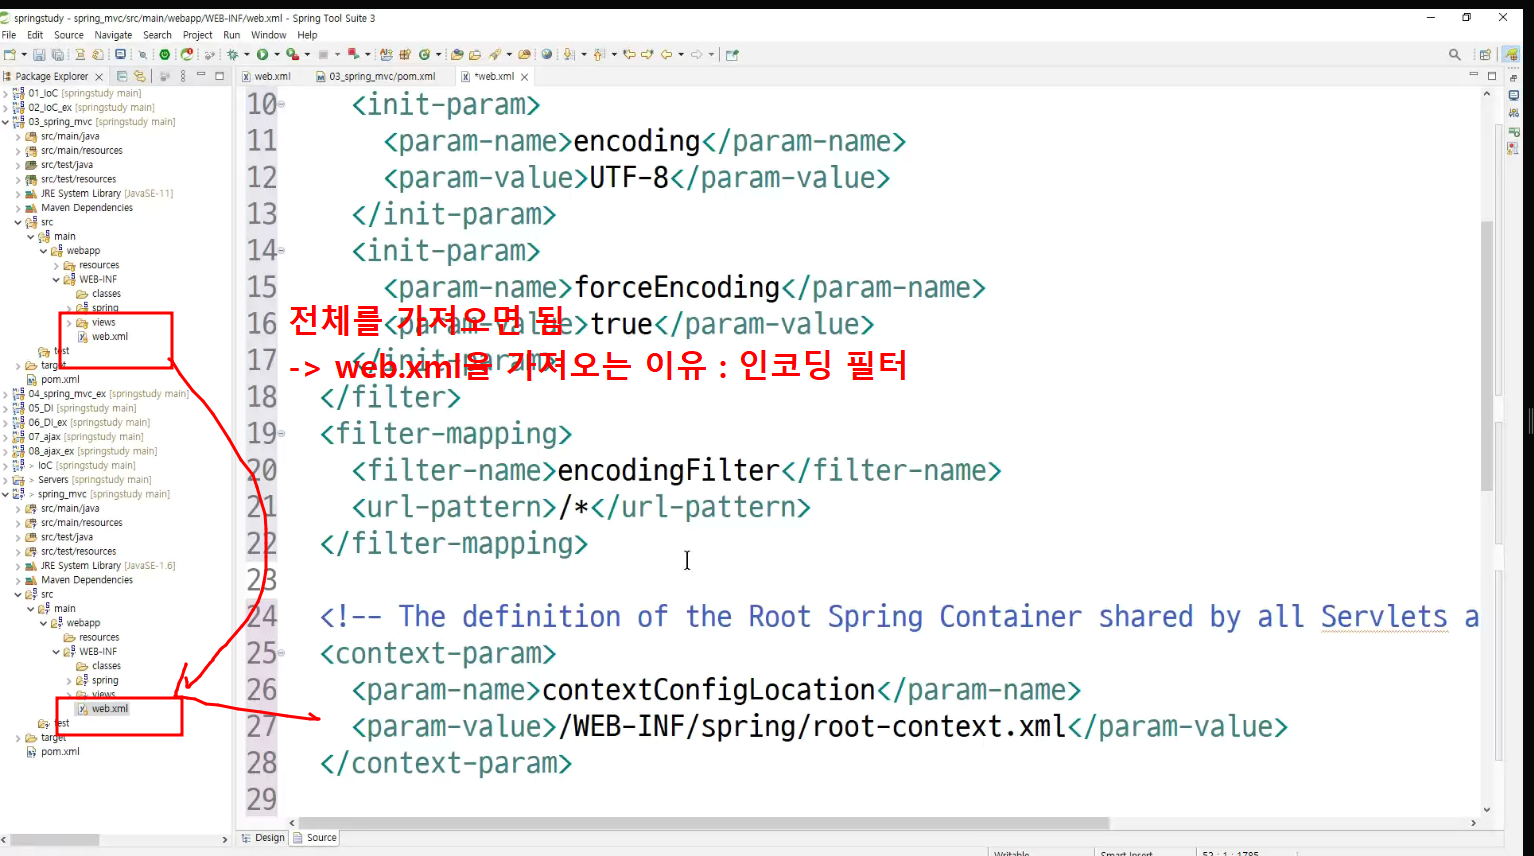Open the File menu
This screenshot has width=1534, height=856.
point(9,35)
